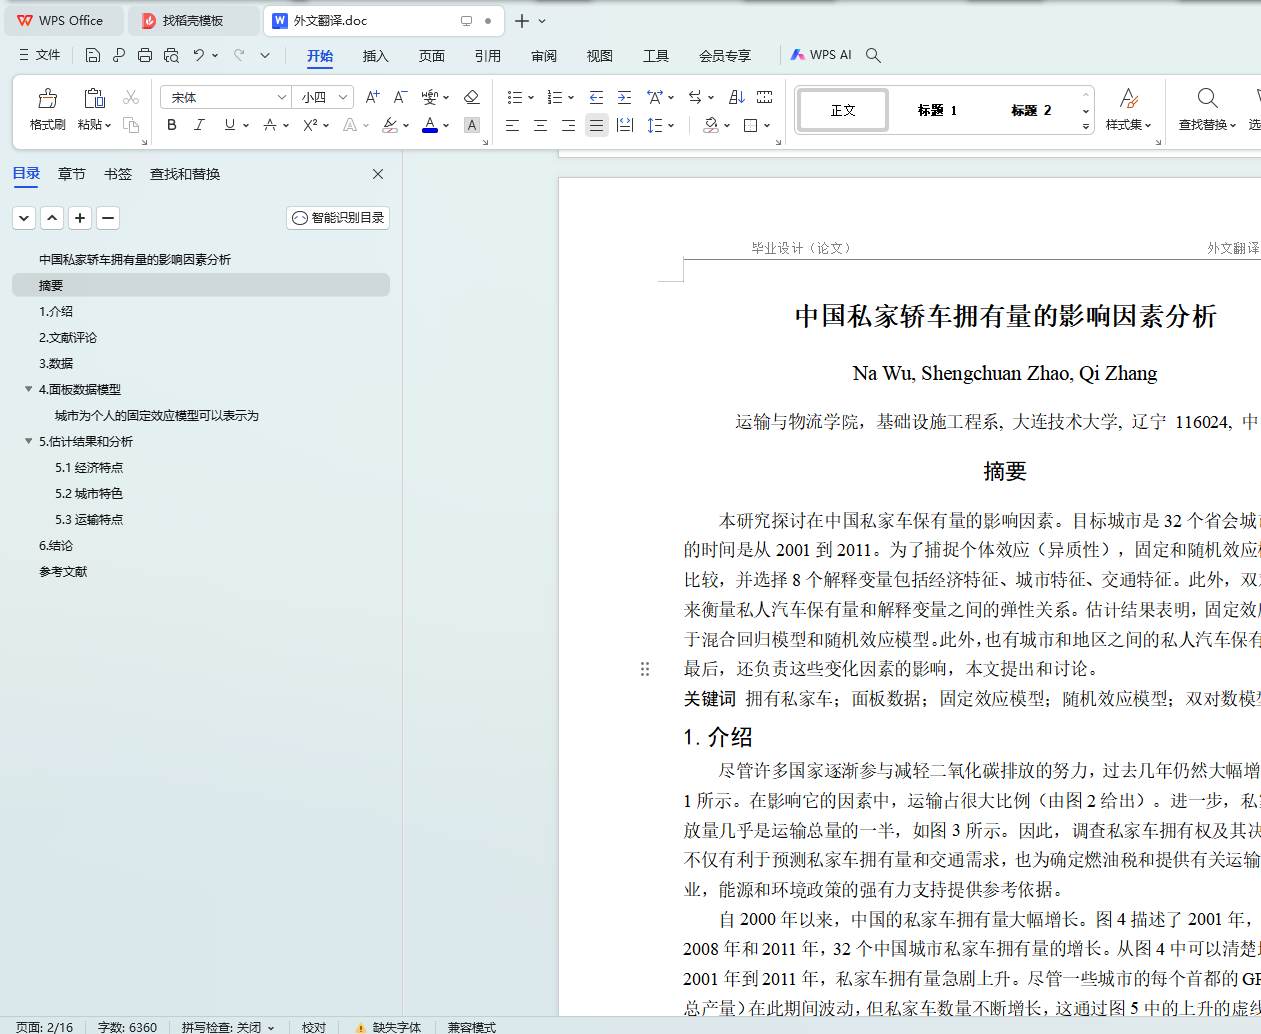Click the print icon in quick toolbar
Viewport: 1261px width, 1034px height.
[x=145, y=55]
